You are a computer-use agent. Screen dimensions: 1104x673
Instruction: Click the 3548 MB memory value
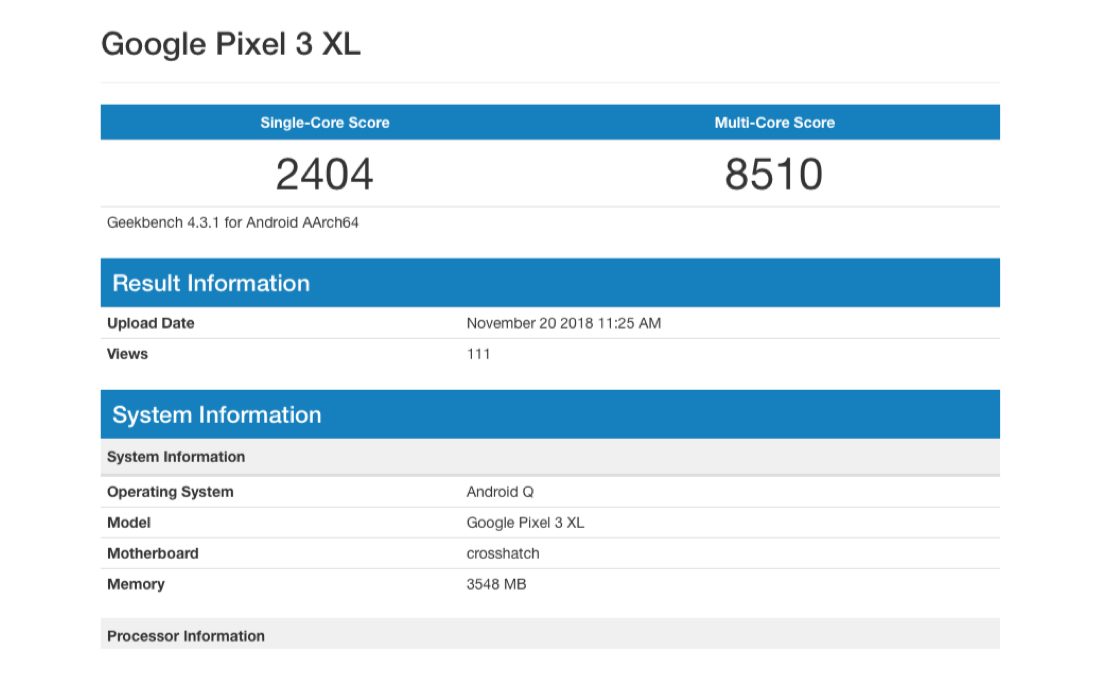(496, 584)
